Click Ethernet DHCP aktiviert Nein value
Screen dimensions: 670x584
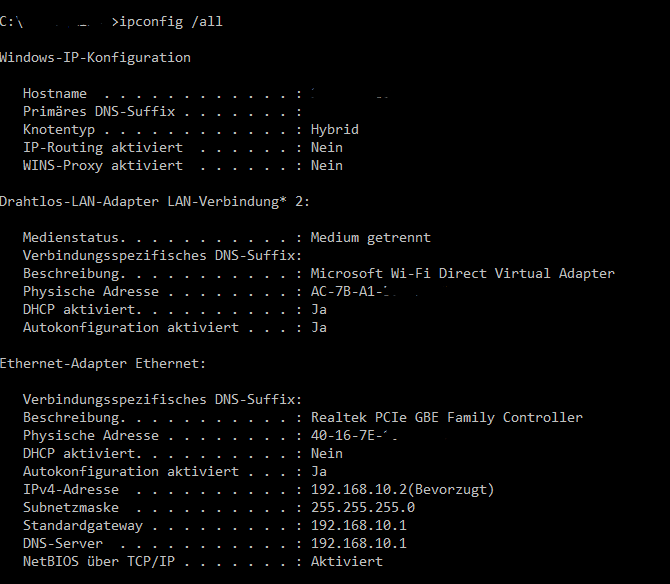[326, 453]
